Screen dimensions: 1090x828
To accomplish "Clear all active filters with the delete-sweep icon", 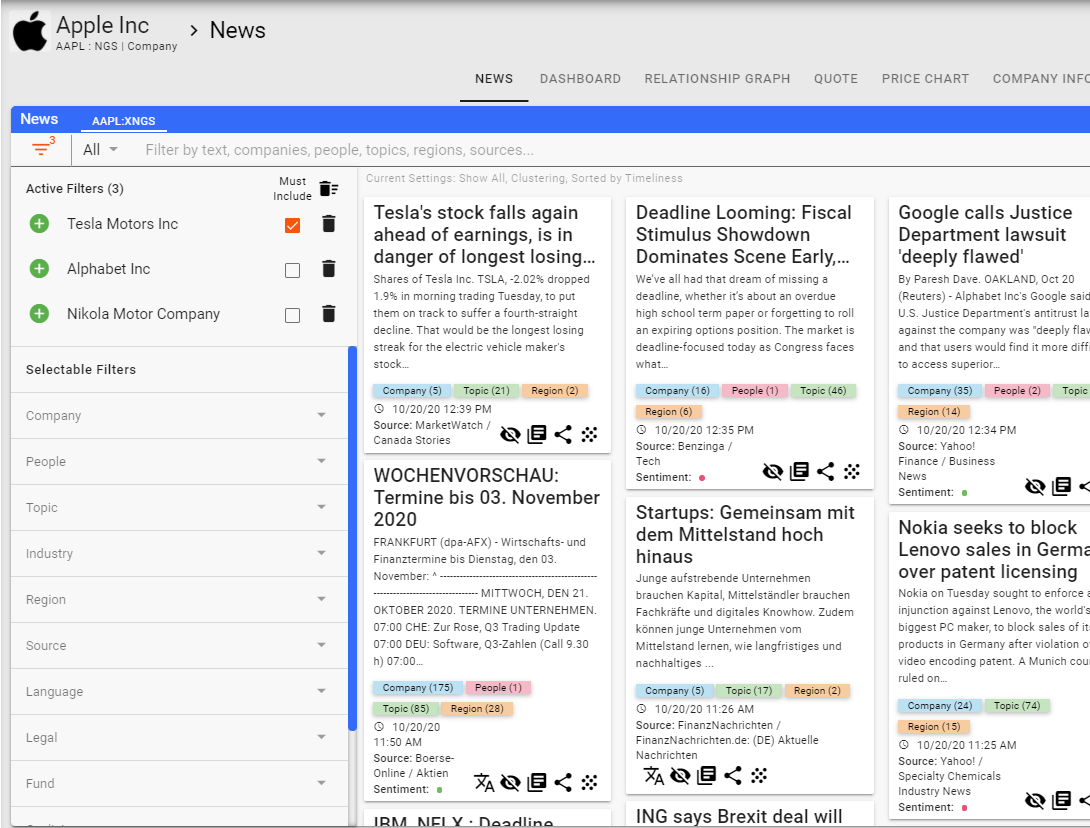I will pyautogui.click(x=329, y=188).
